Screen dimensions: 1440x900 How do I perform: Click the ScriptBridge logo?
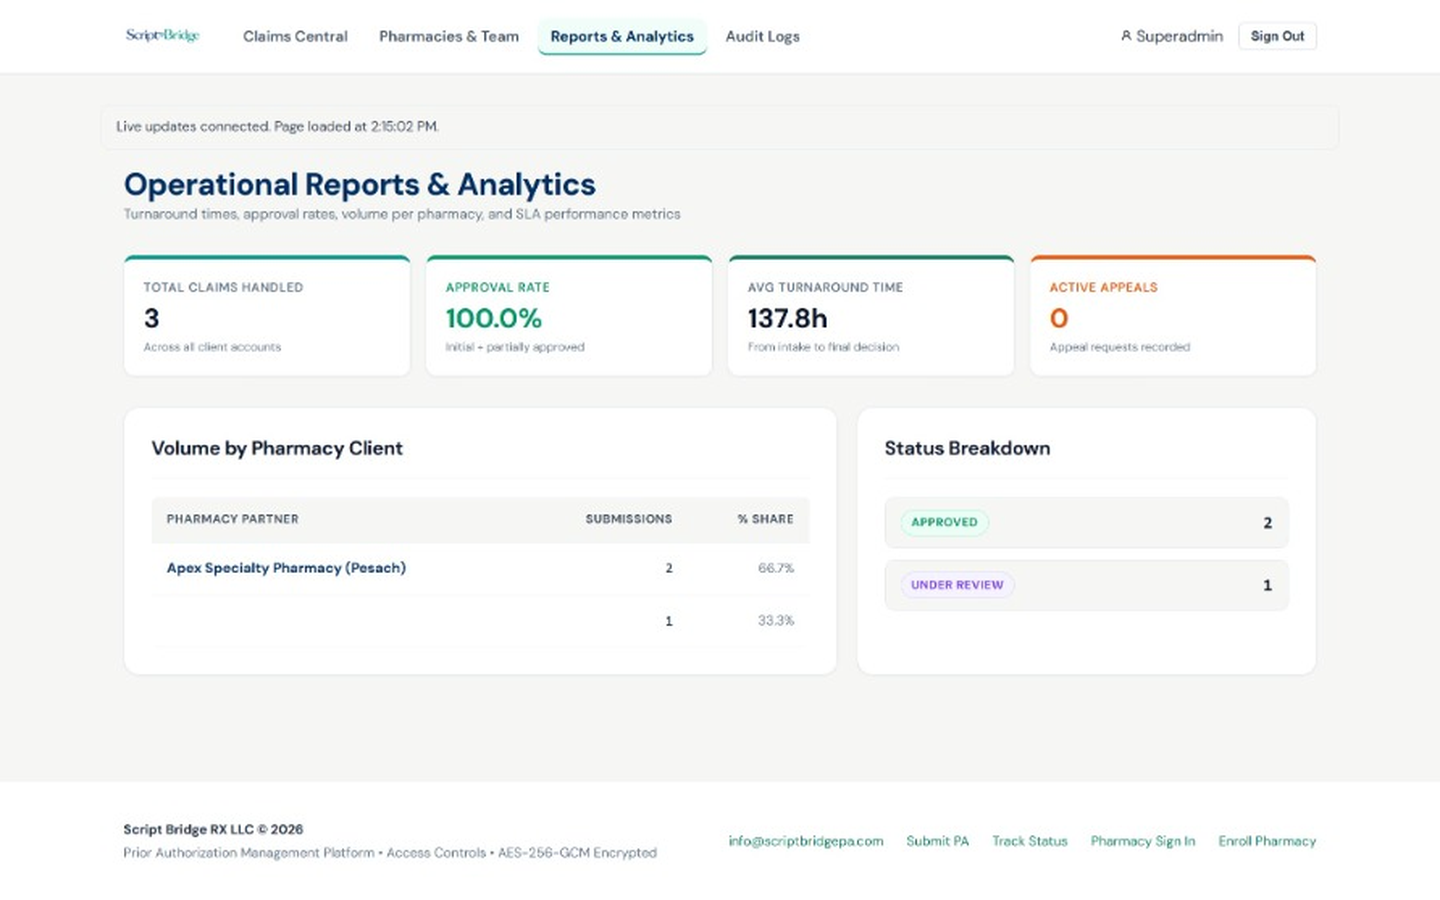tap(162, 36)
